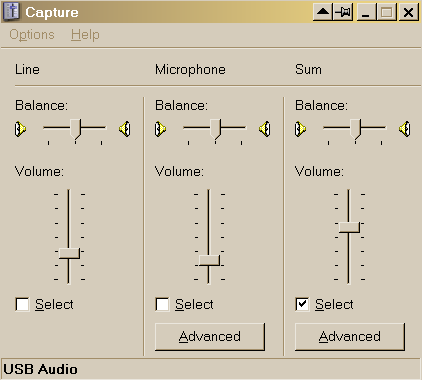422x380 pixels.
Task: Open the Options menu
Action: pyautogui.click(x=32, y=35)
